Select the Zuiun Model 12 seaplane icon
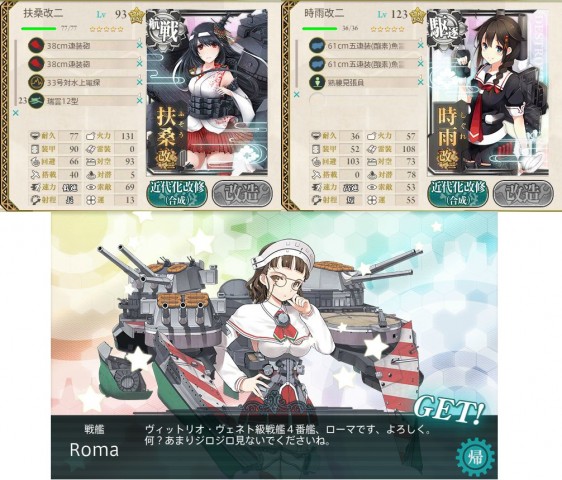Image resolution: width=562 pixels, height=480 pixels. 36,101
